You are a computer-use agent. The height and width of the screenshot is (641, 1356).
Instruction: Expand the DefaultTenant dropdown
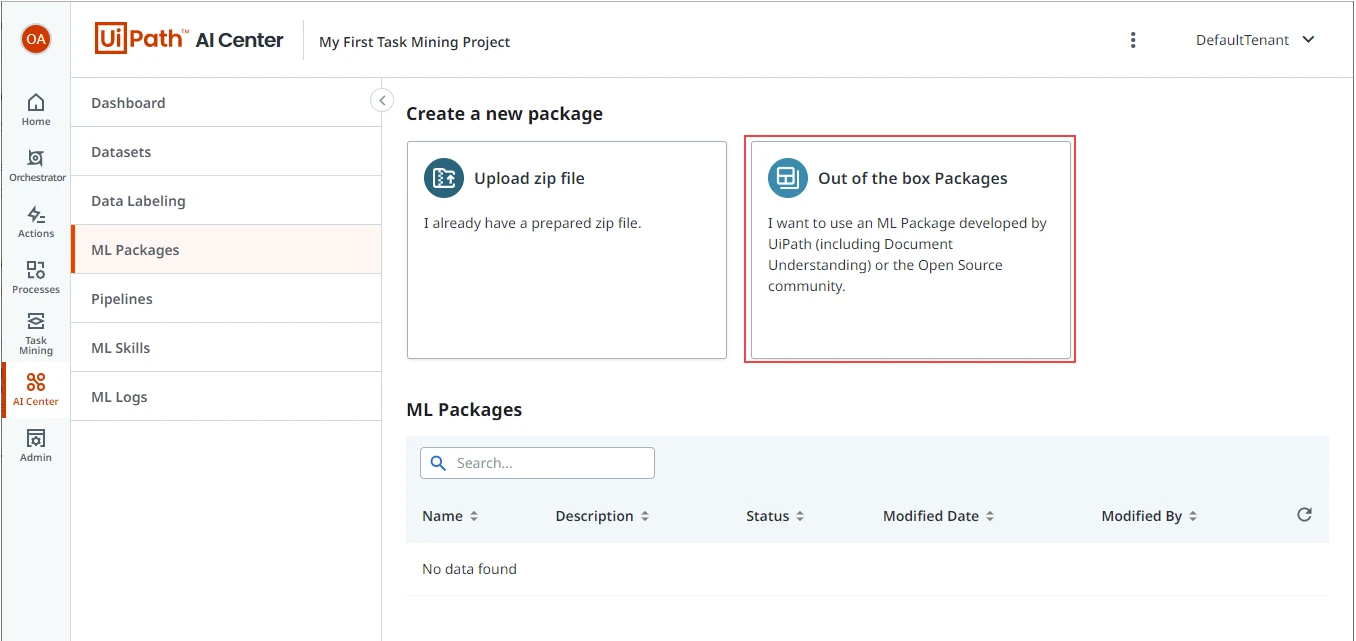click(1255, 40)
